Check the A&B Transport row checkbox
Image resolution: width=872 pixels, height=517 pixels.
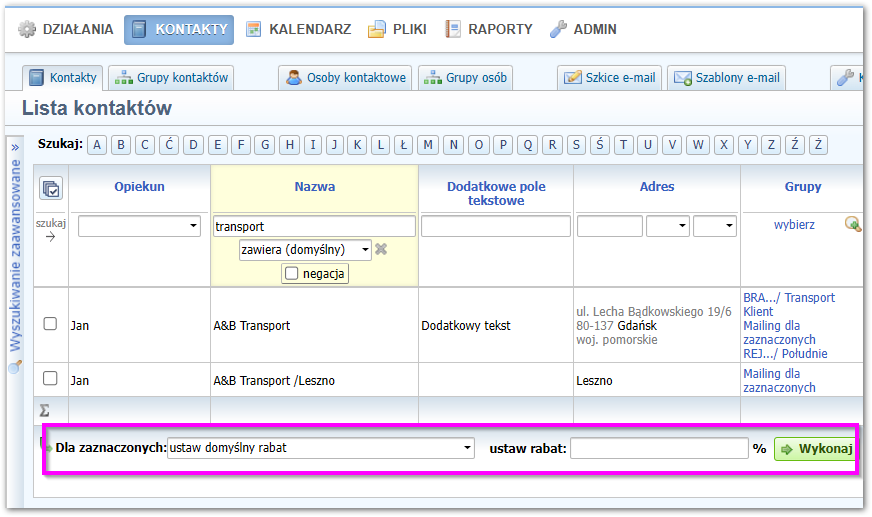50,324
